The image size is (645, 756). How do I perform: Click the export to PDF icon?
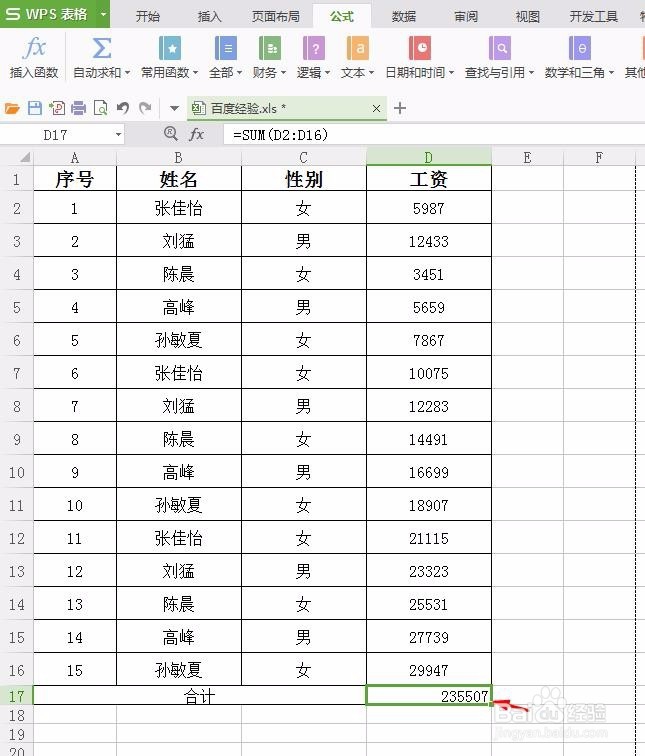(x=57, y=108)
